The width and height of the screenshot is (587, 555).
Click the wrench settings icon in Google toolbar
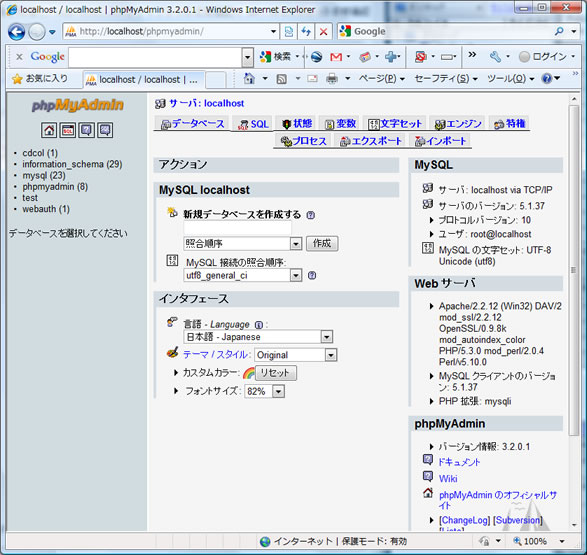(x=495, y=57)
